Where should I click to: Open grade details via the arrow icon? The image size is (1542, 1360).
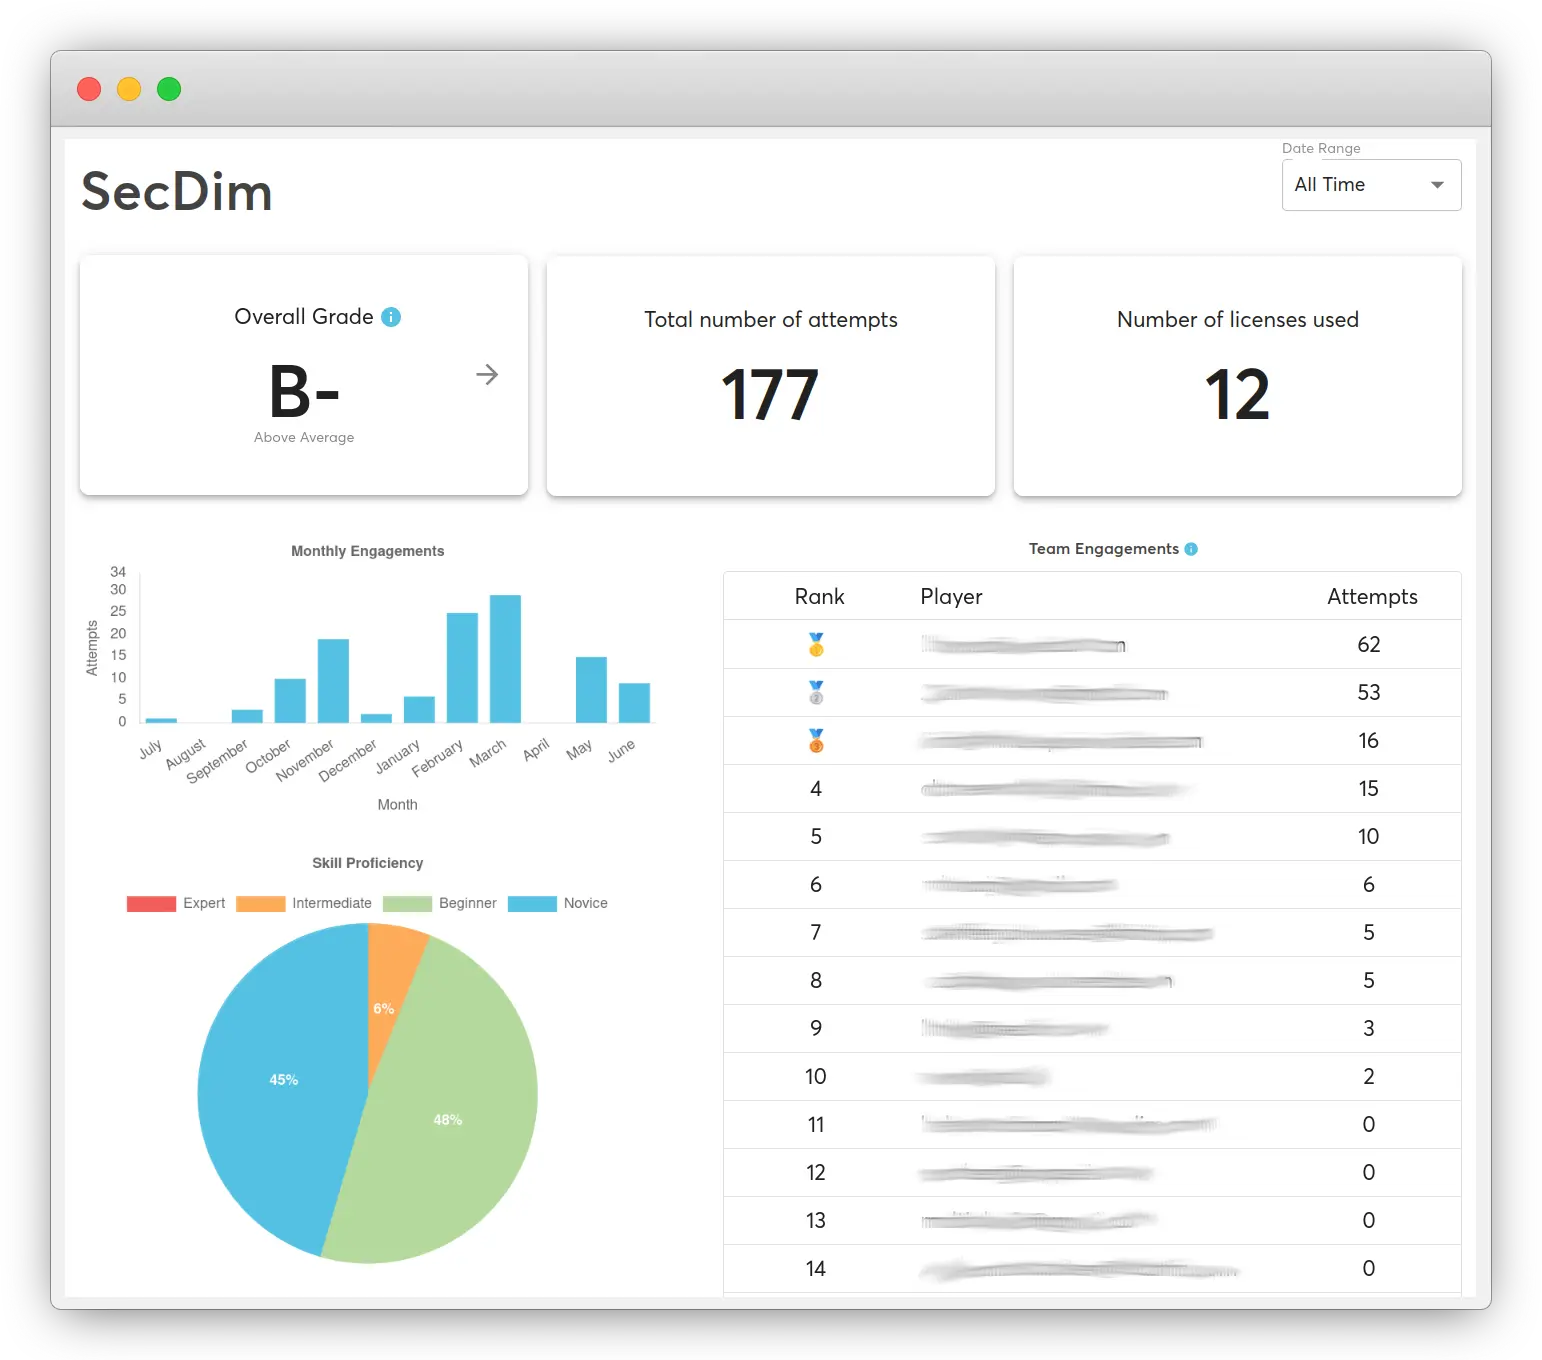487,375
